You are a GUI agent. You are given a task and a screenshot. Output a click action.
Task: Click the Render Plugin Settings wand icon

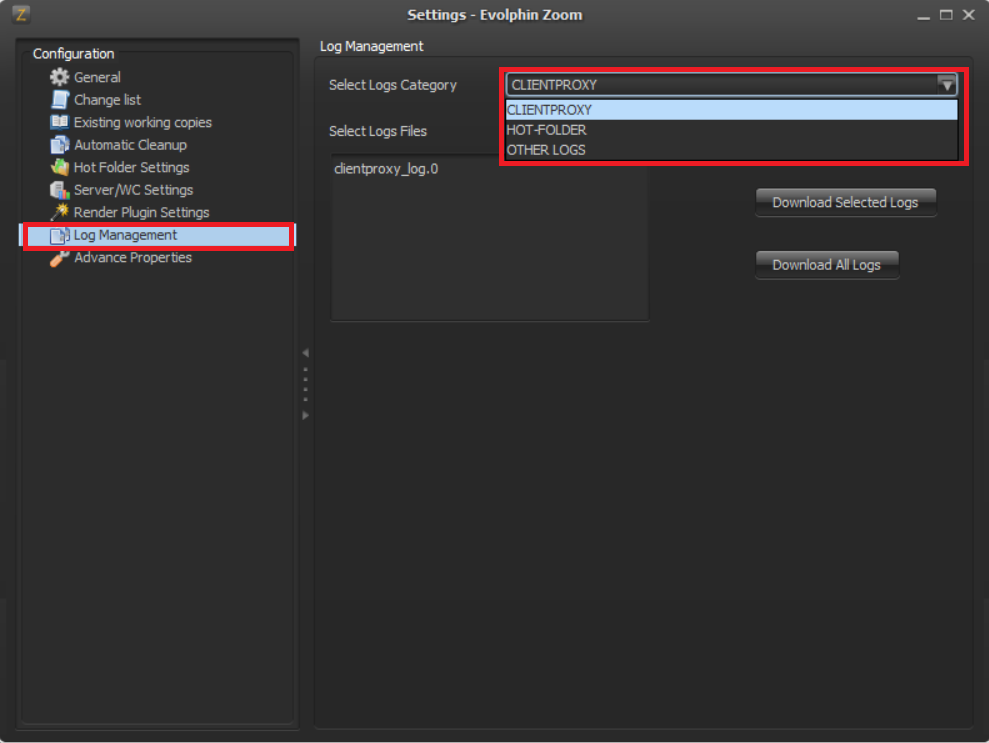click(59, 212)
